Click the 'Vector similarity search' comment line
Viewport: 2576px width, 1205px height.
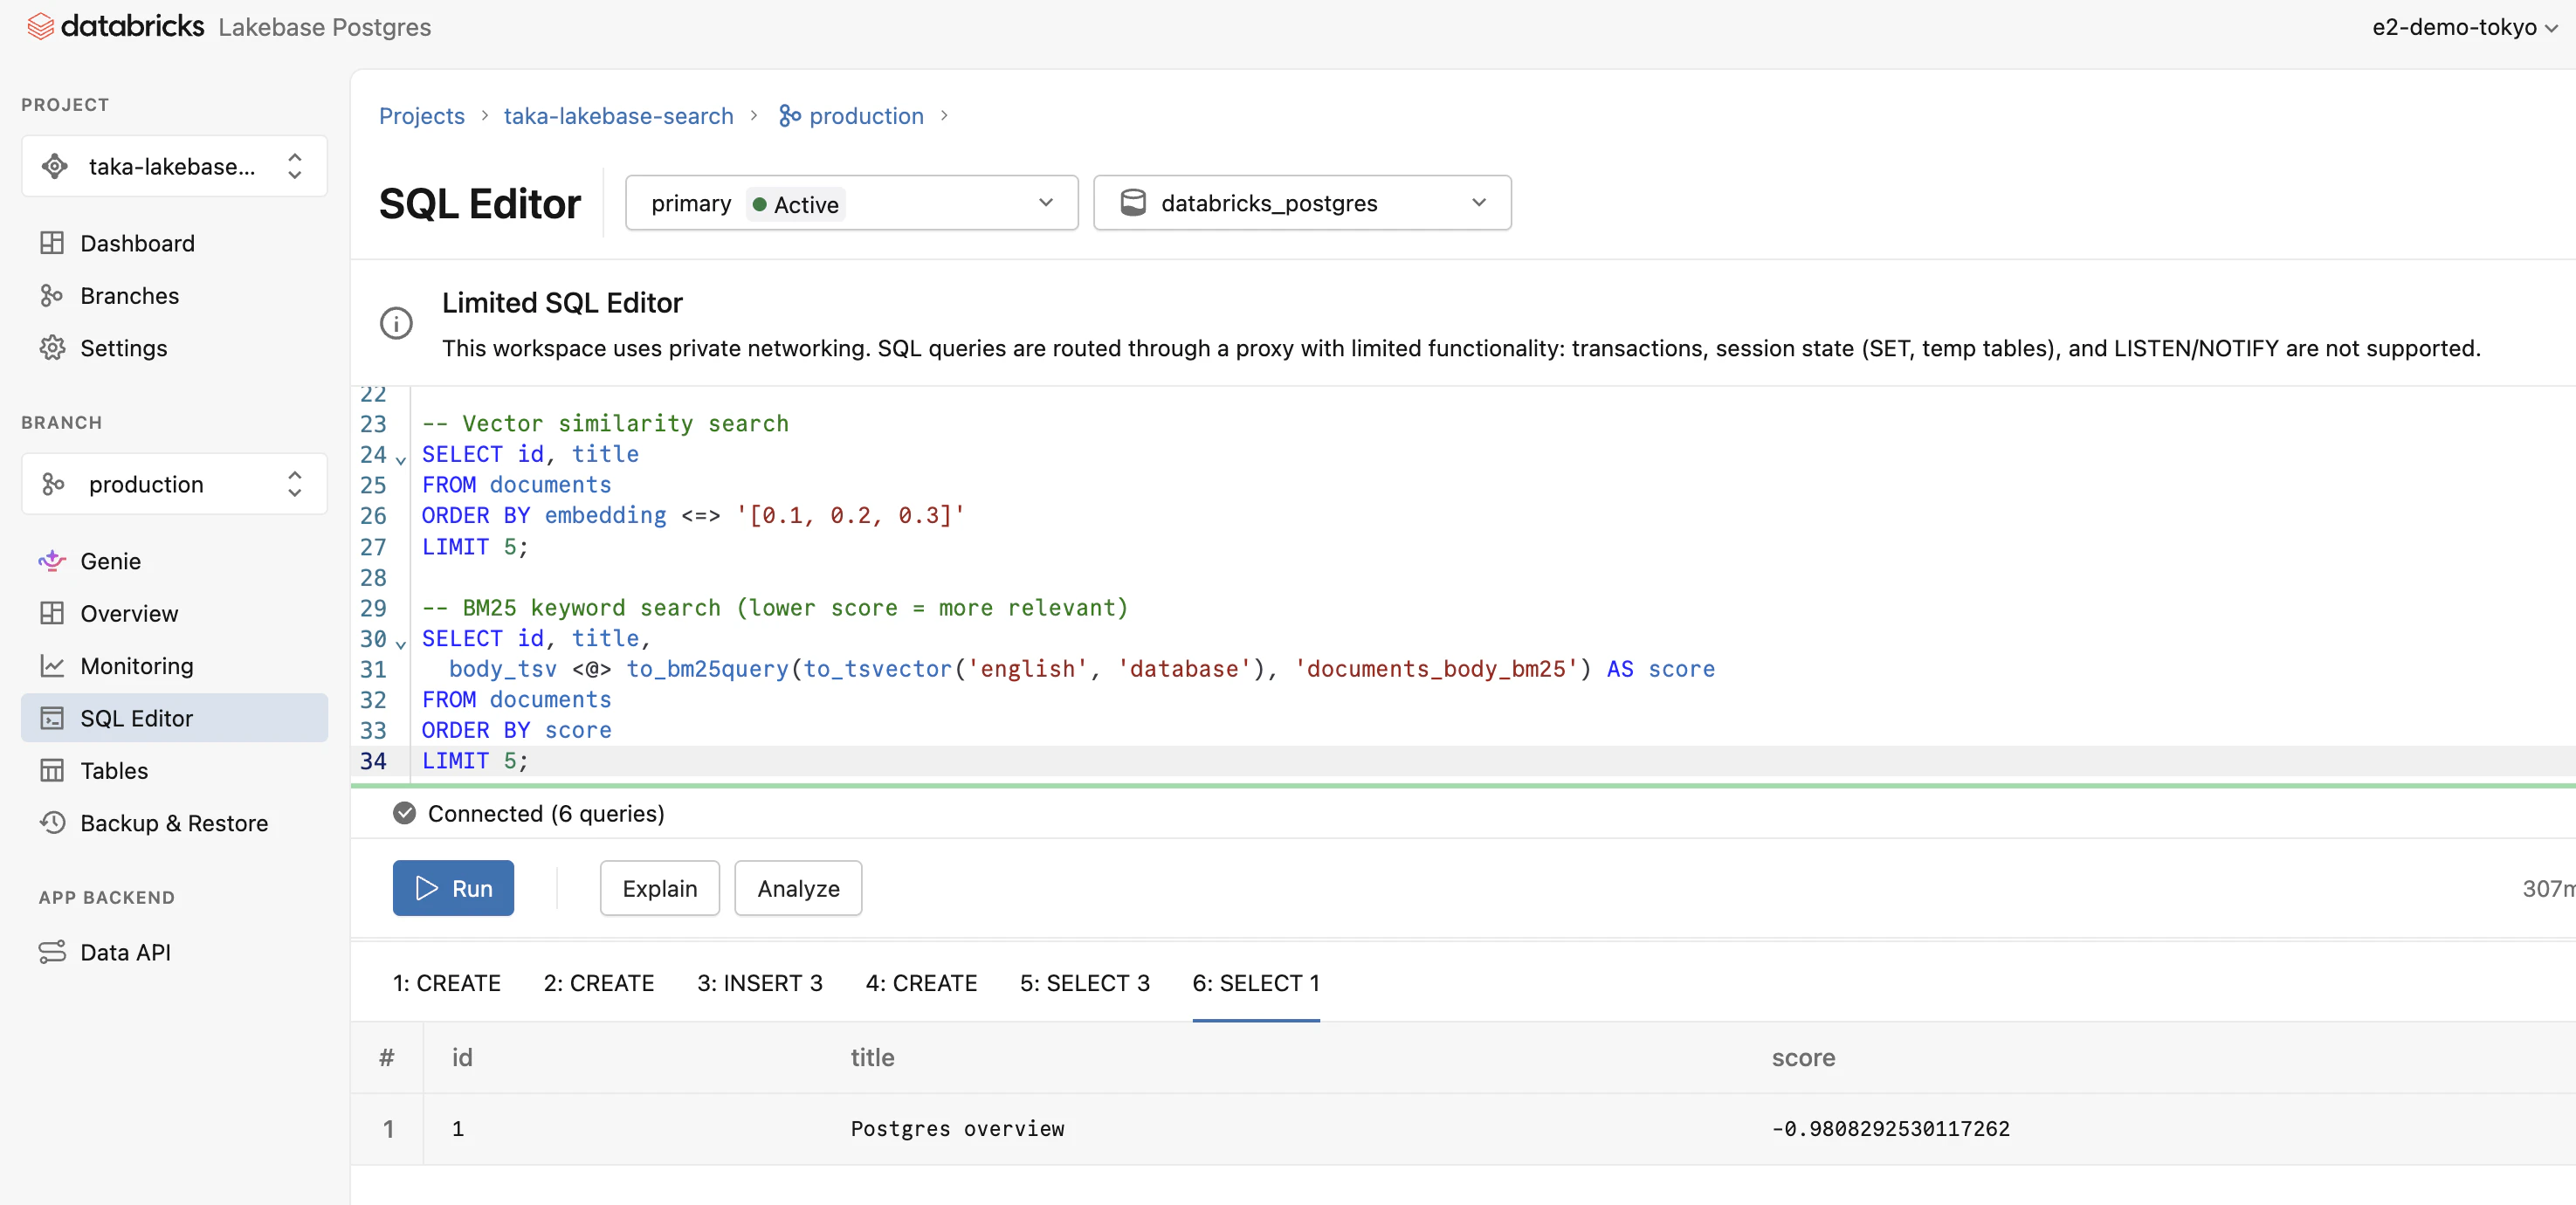click(605, 423)
